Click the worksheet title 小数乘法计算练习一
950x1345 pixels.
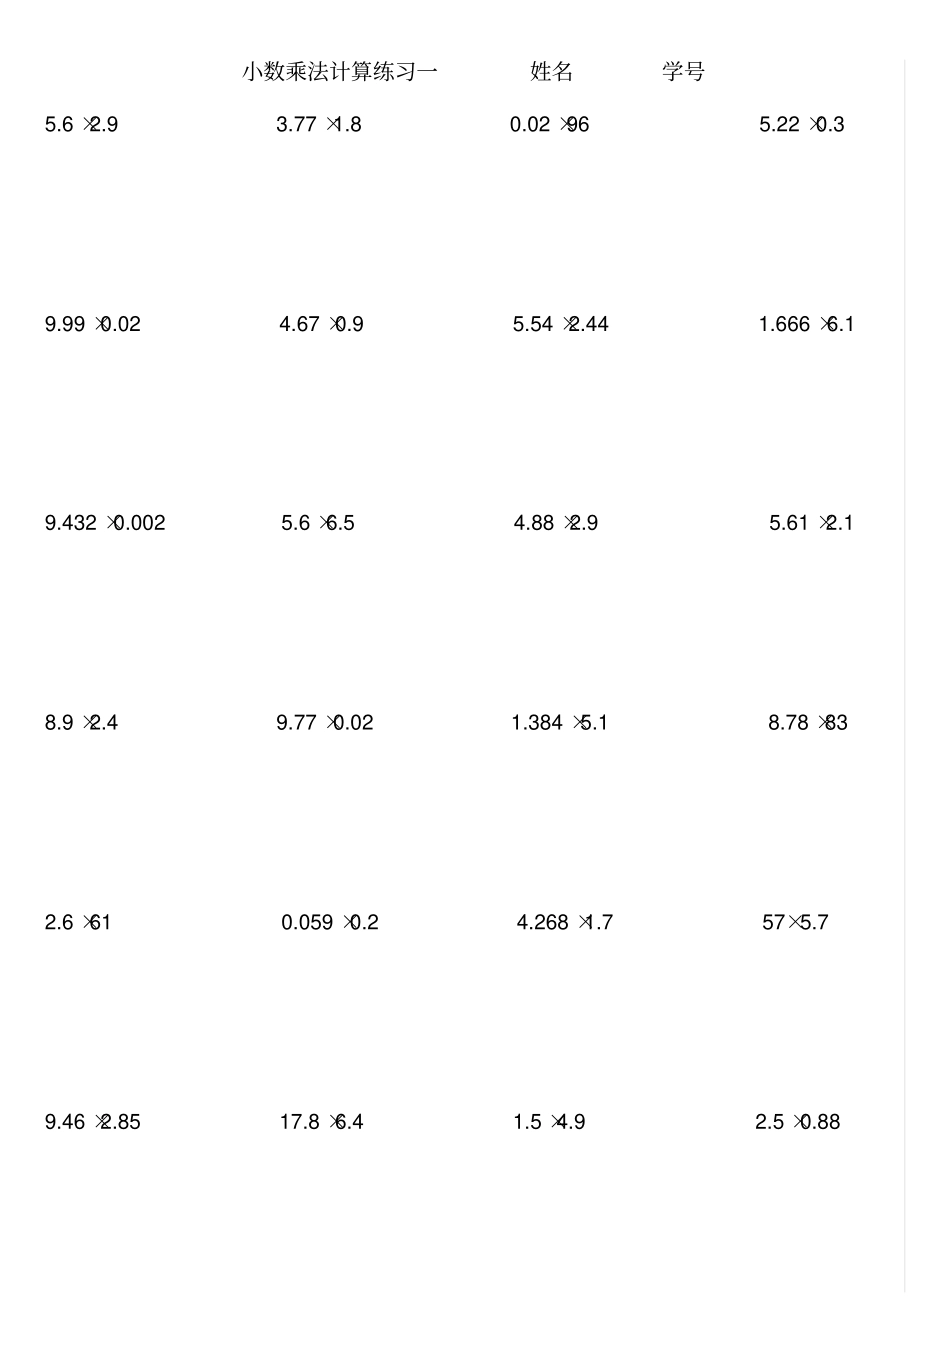[340, 72]
